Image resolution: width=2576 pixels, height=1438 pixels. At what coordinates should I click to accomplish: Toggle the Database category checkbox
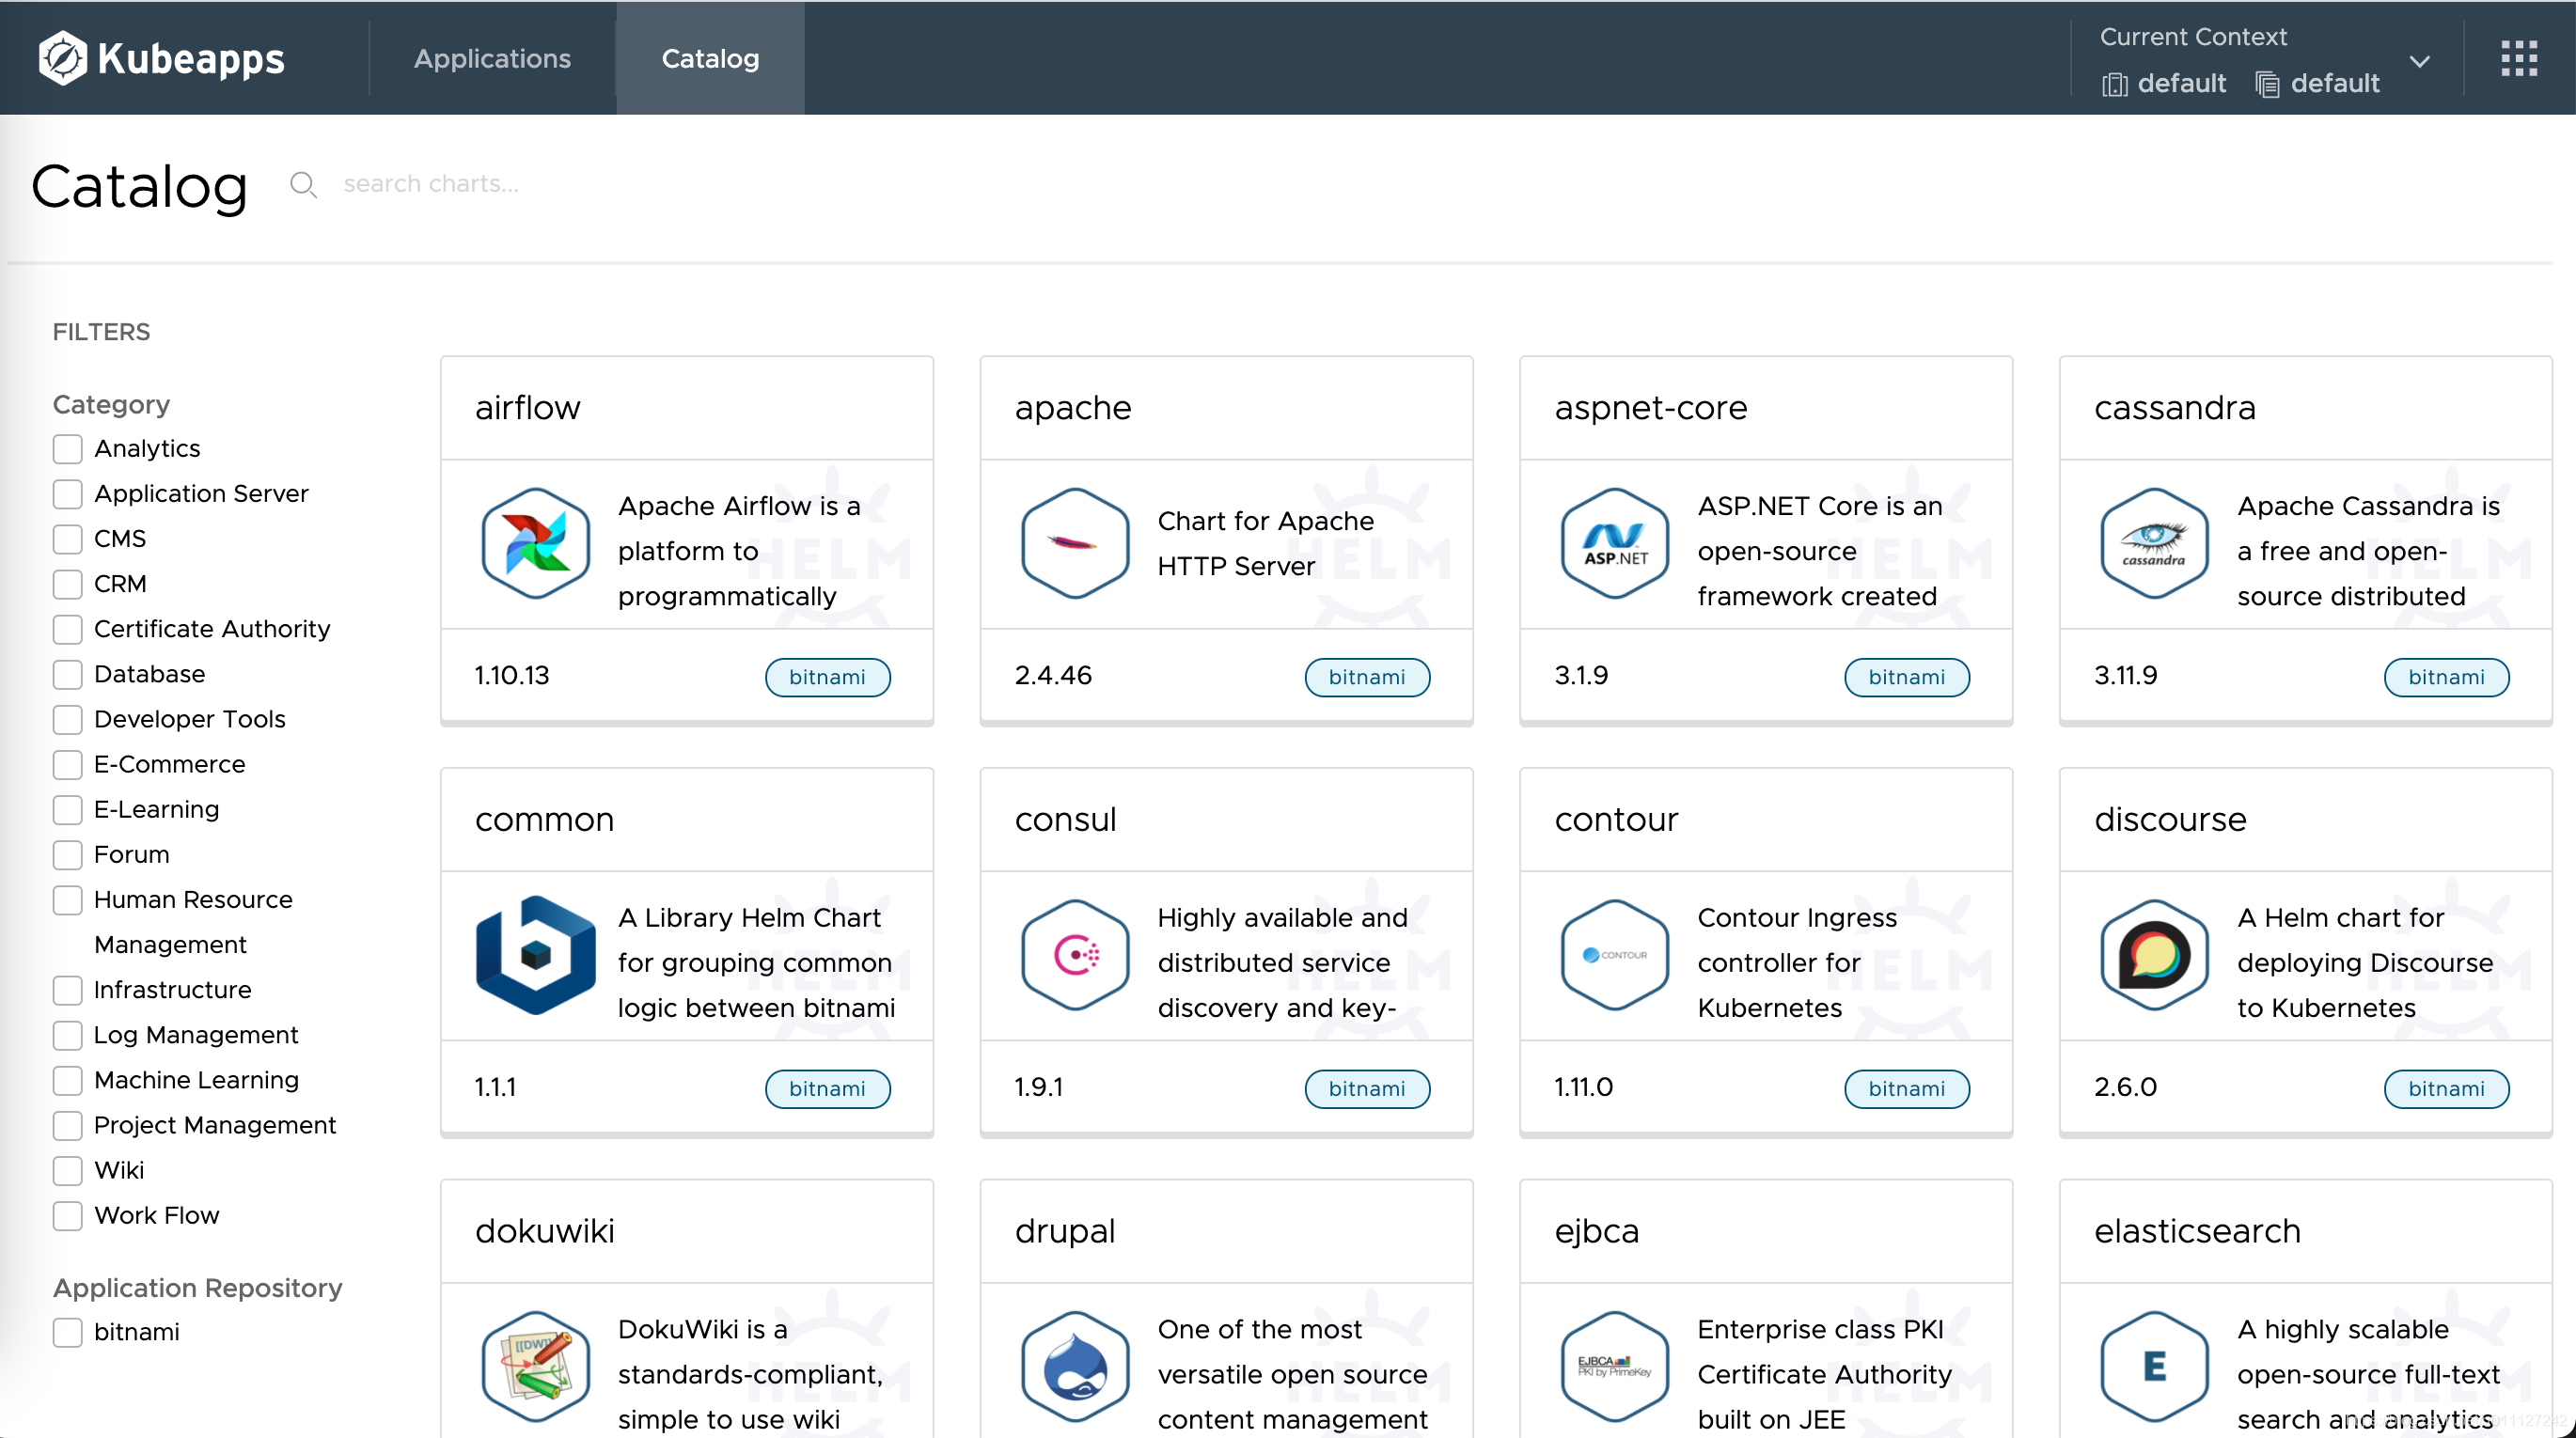(68, 674)
